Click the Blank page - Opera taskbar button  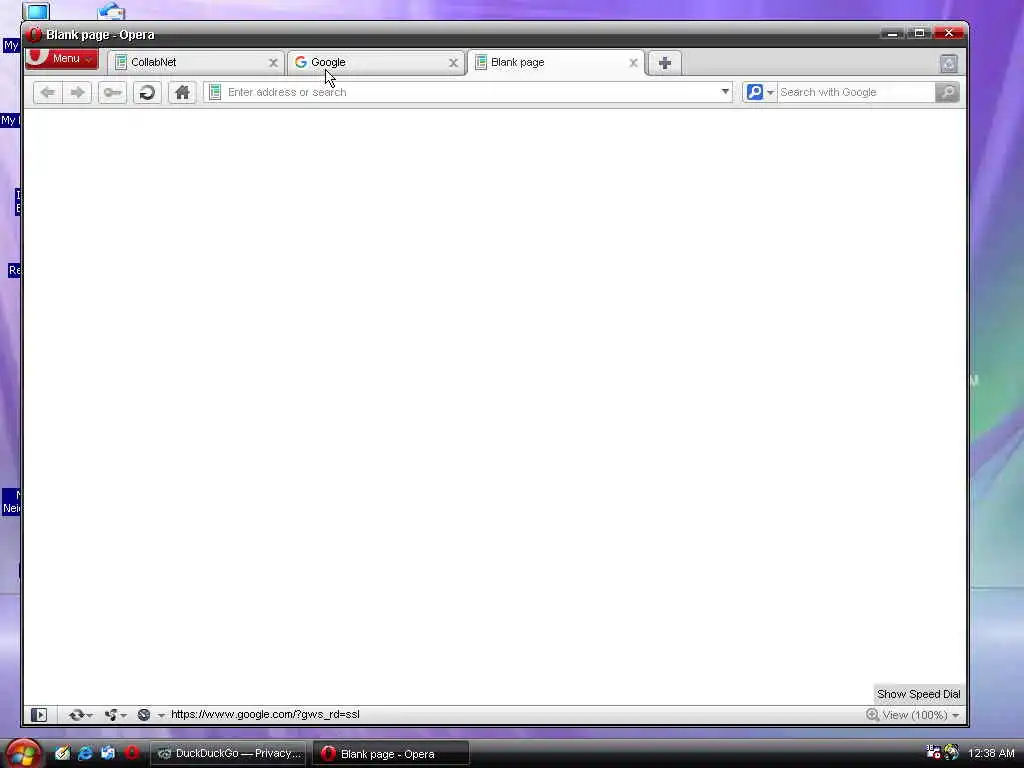coord(391,754)
